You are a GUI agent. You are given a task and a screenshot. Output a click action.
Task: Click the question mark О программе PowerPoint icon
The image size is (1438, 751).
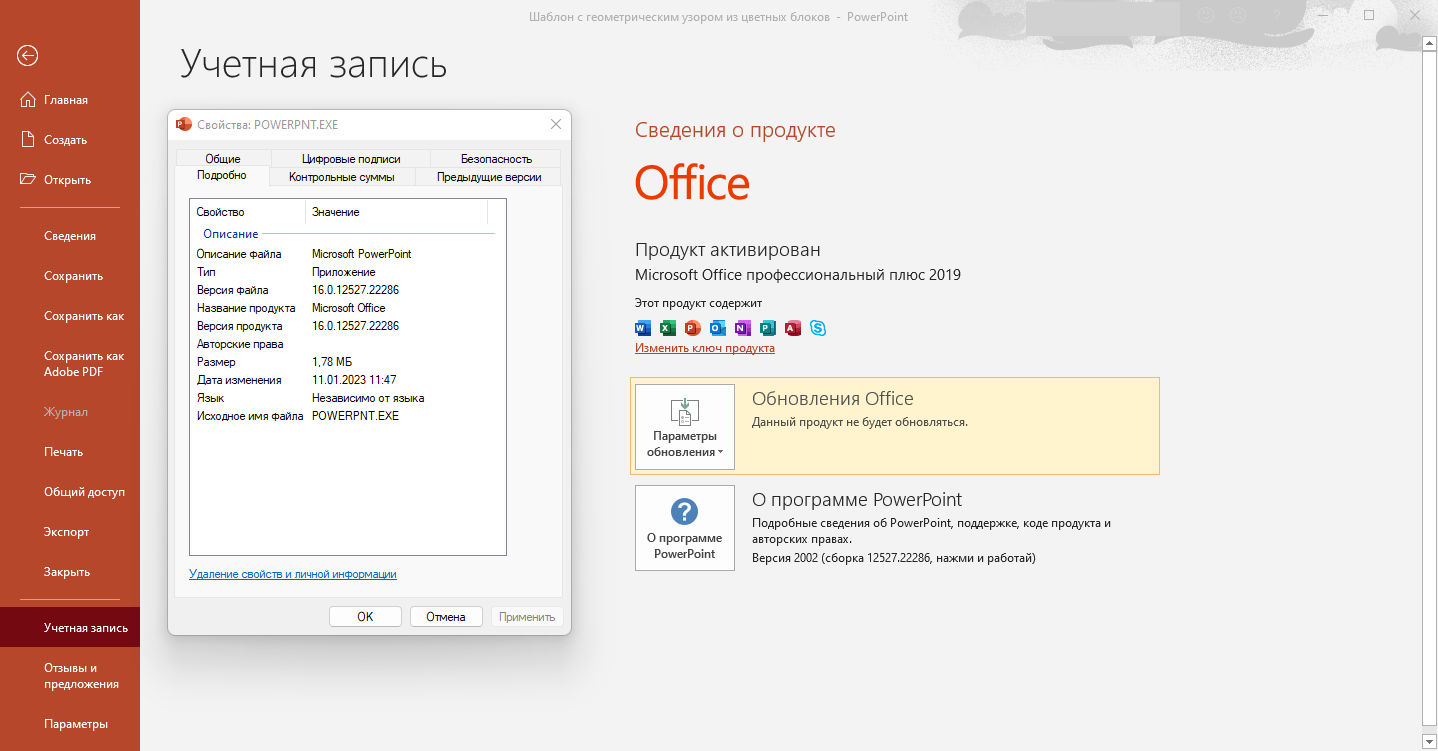point(685,512)
